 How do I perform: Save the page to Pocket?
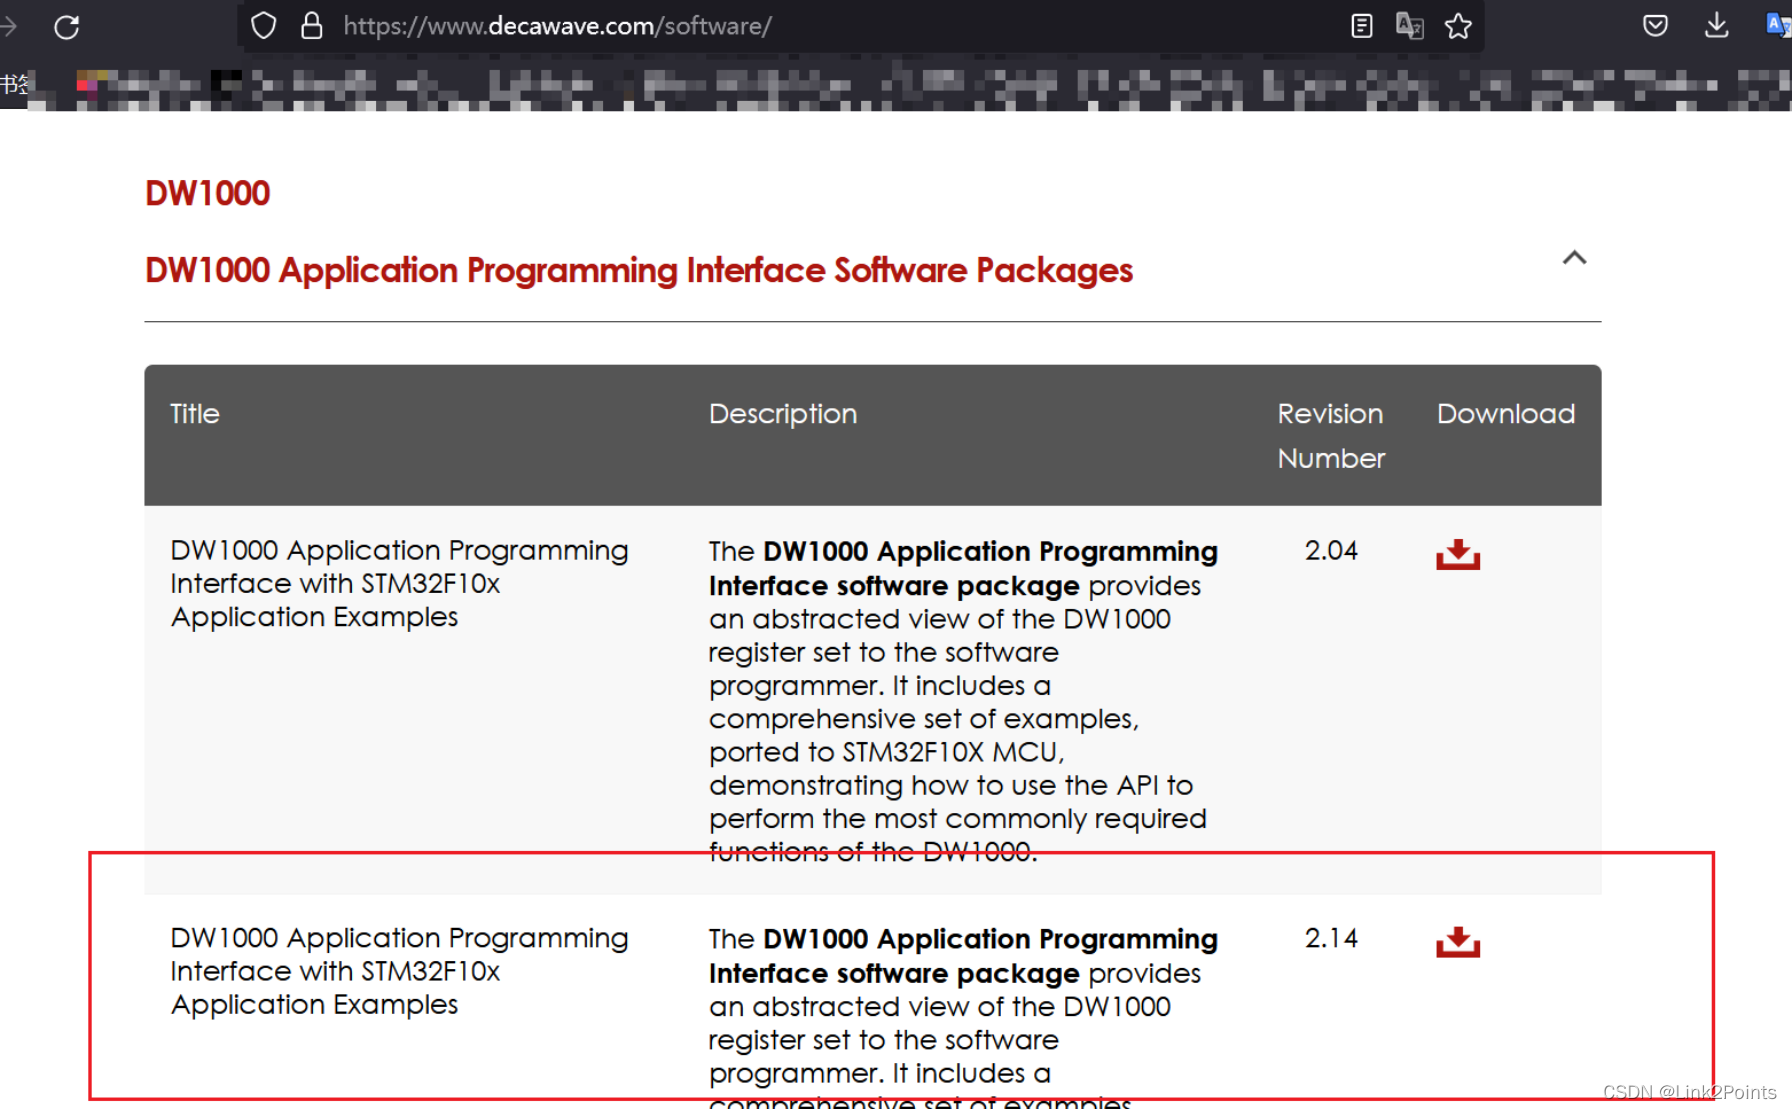click(x=1655, y=26)
